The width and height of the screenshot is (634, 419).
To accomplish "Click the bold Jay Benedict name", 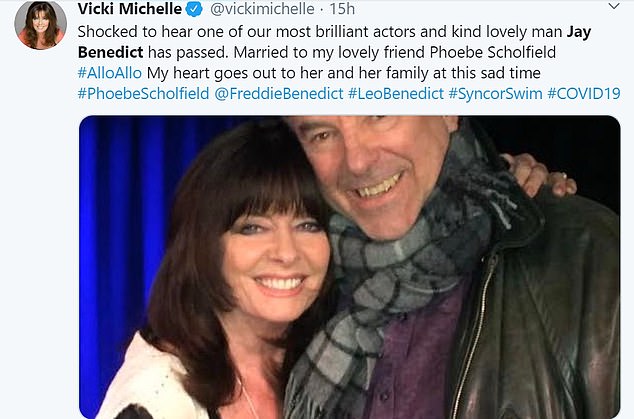I will pyautogui.click(x=334, y=42).
